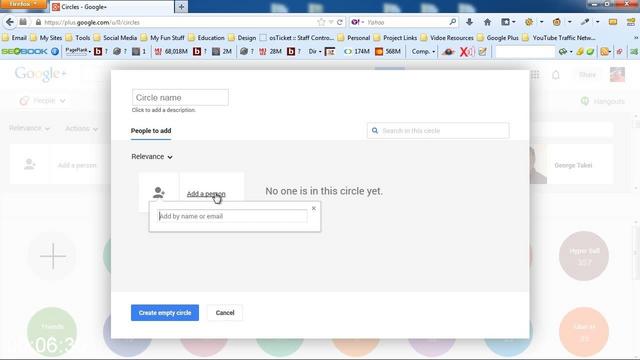Click the notepad pencil icon in SEO toolbar
This screenshot has height=360, width=640.
482,51
